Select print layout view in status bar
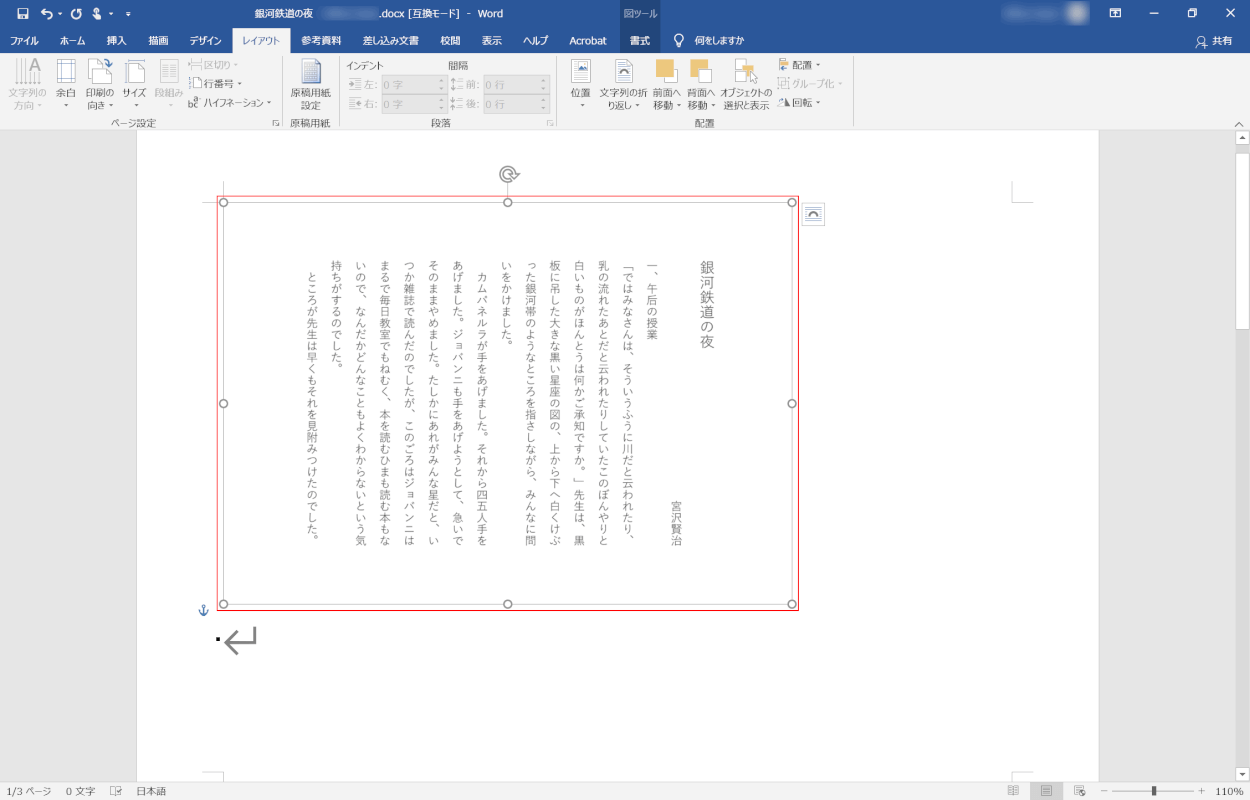The height and width of the screenshot is (800, 1250). 1046,791
